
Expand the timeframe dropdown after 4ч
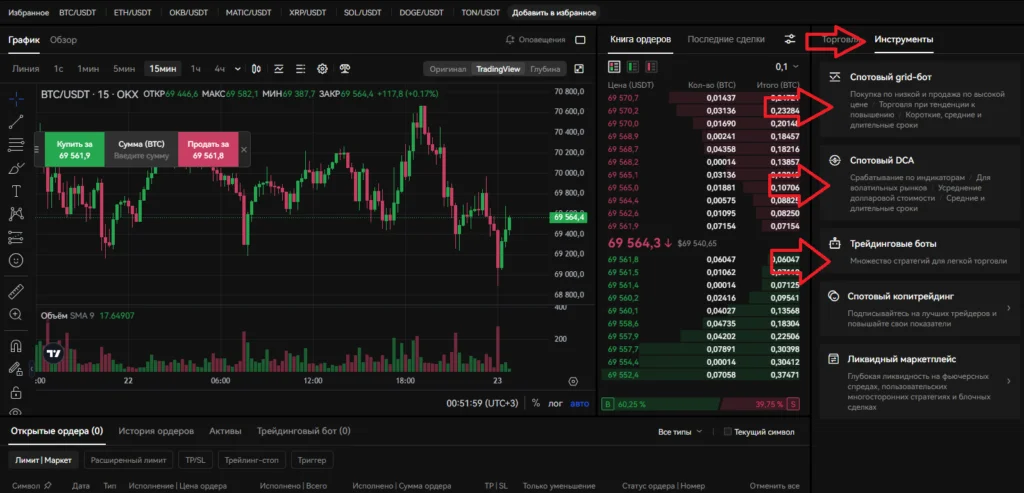pyautogui.click(x=238, y=69)
